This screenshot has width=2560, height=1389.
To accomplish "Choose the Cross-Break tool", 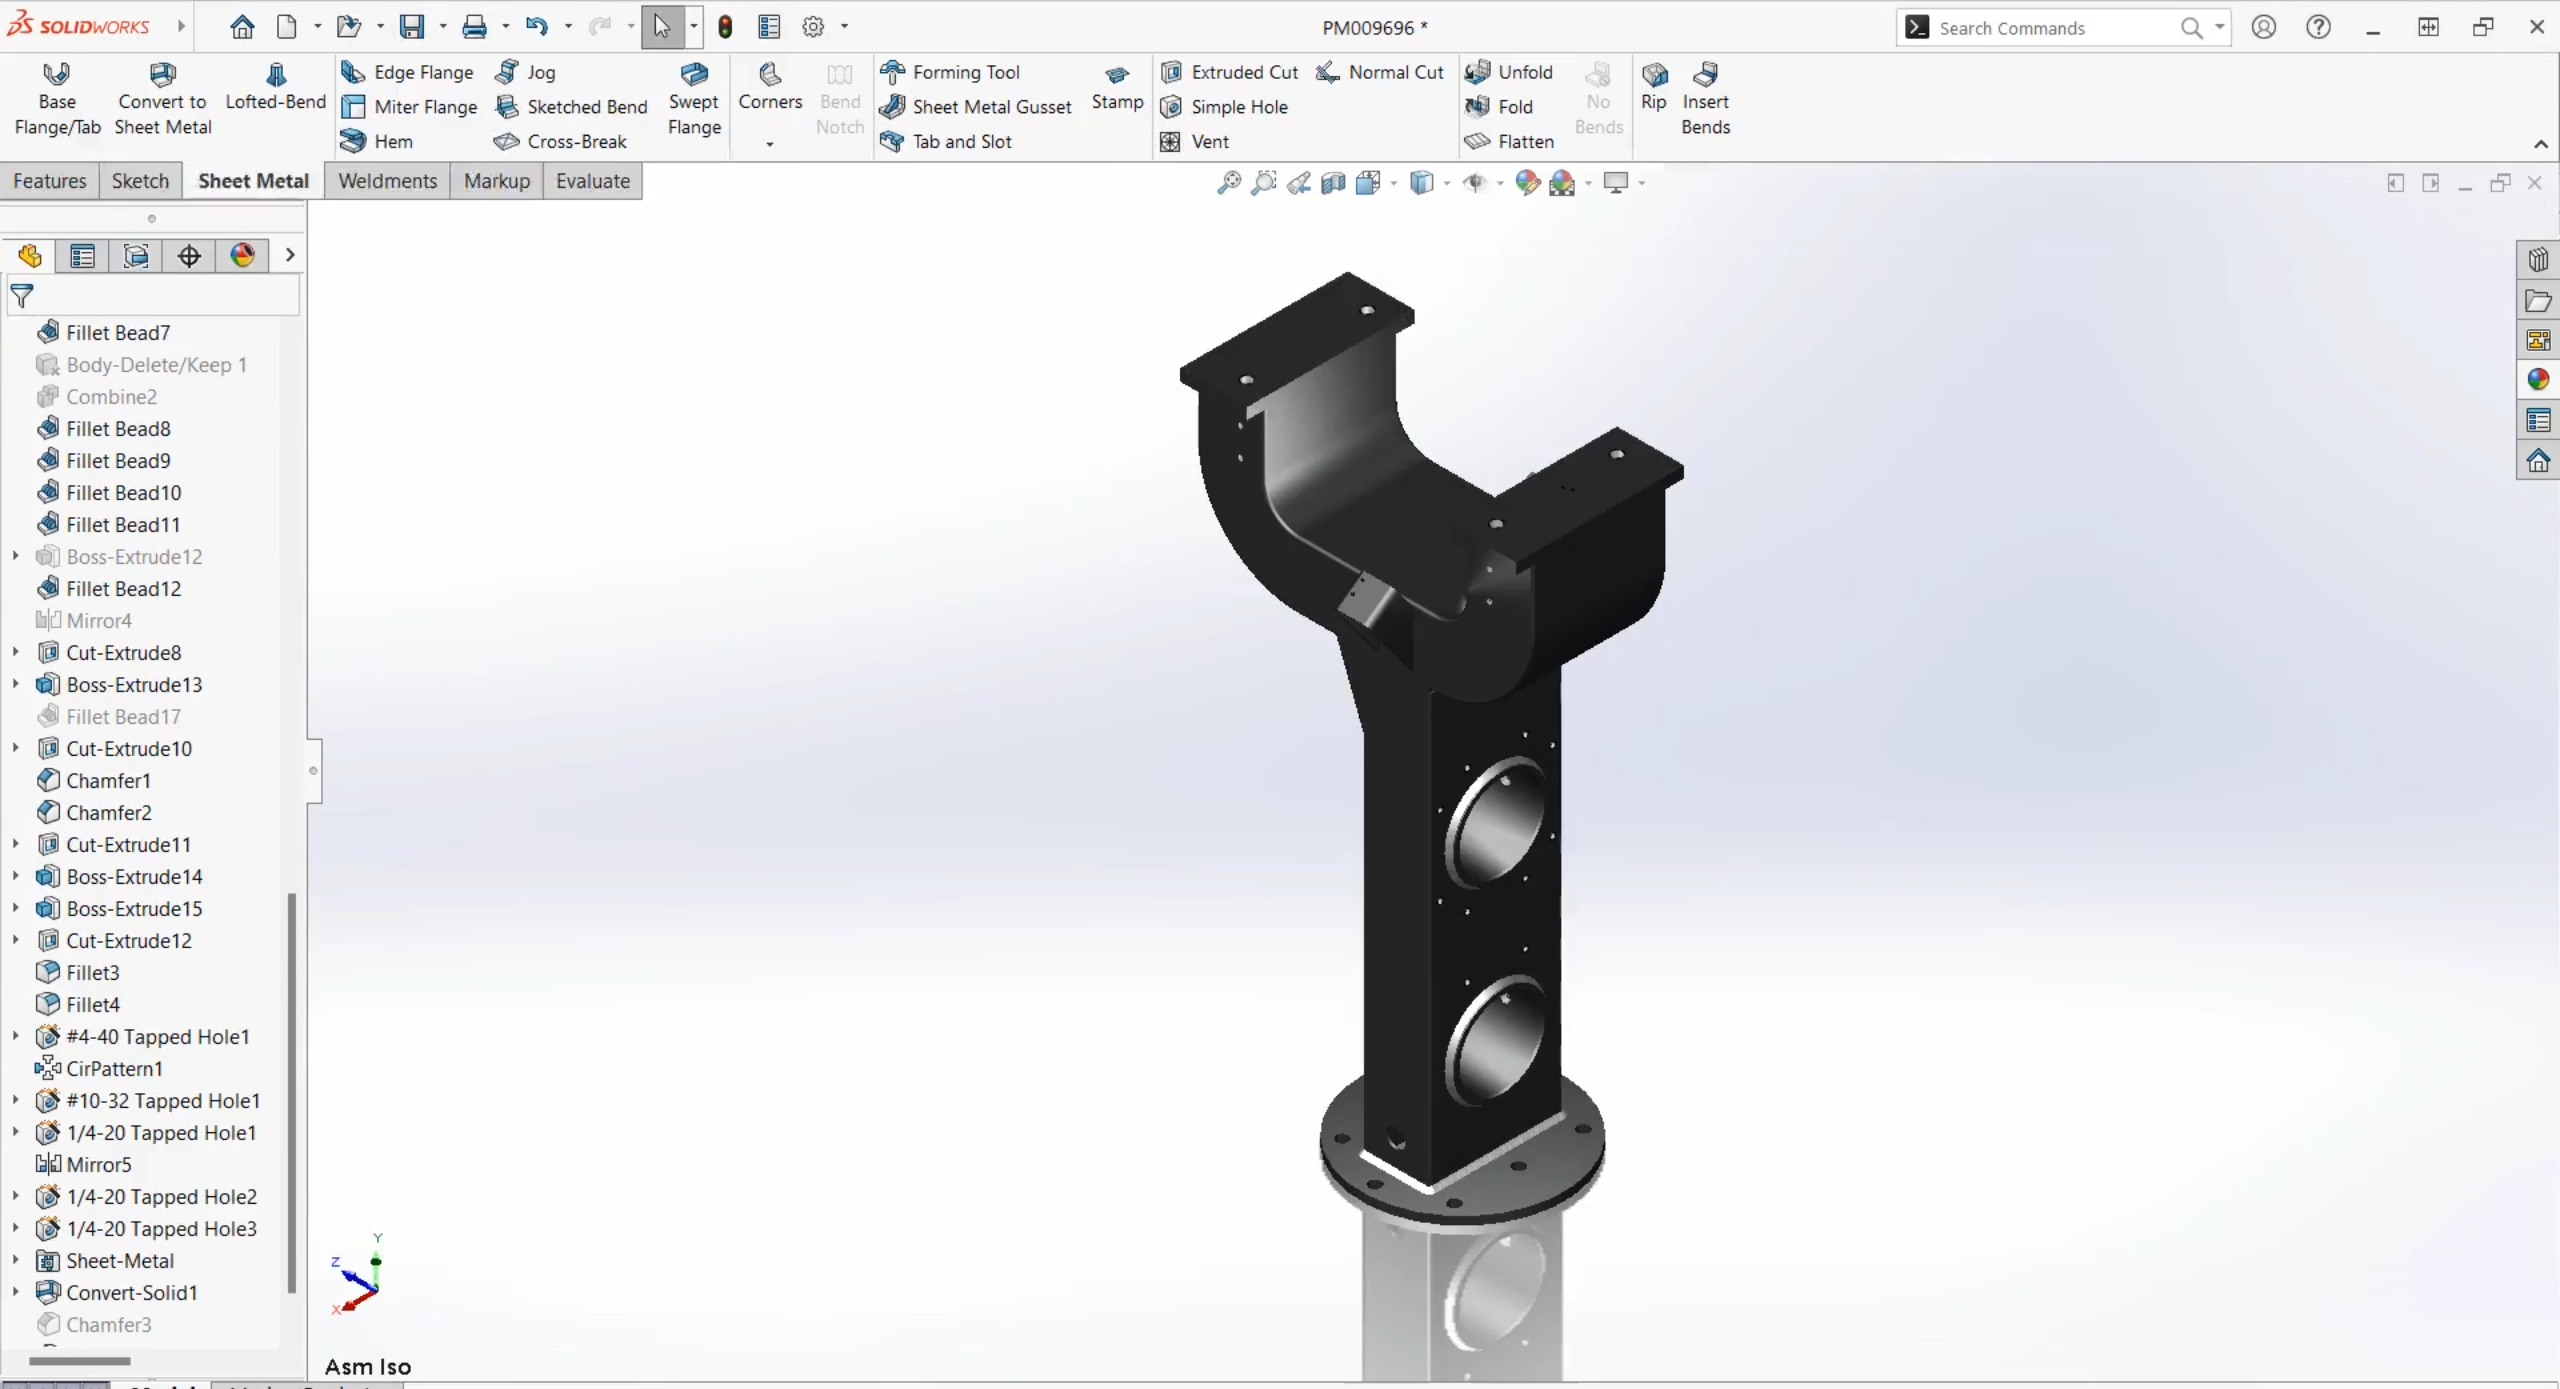I will (x=561, y=141).
